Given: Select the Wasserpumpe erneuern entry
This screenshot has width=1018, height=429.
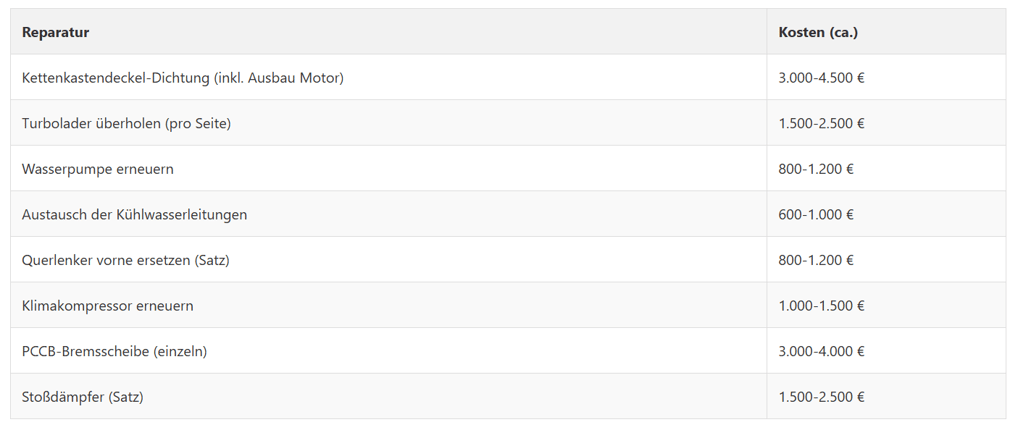Looking at the screenshot, I should coord(97,169).
